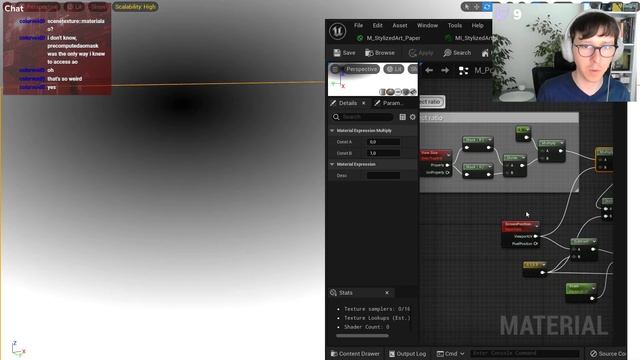The height and width of the screenshot is (360, 640).
Task: Edit the Const A value field
Action: point(383,142)
